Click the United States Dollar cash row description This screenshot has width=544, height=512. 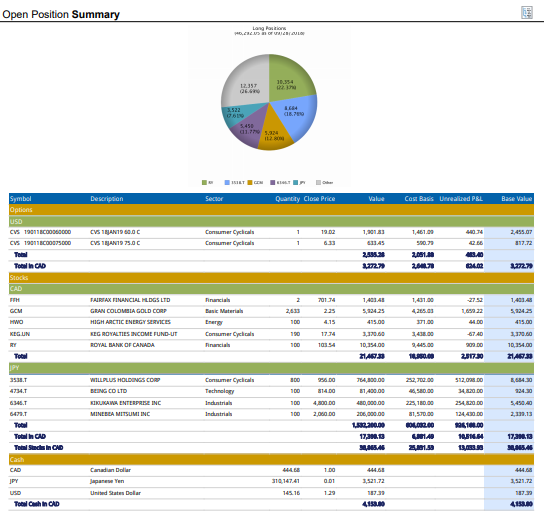[x=116, y=493]
